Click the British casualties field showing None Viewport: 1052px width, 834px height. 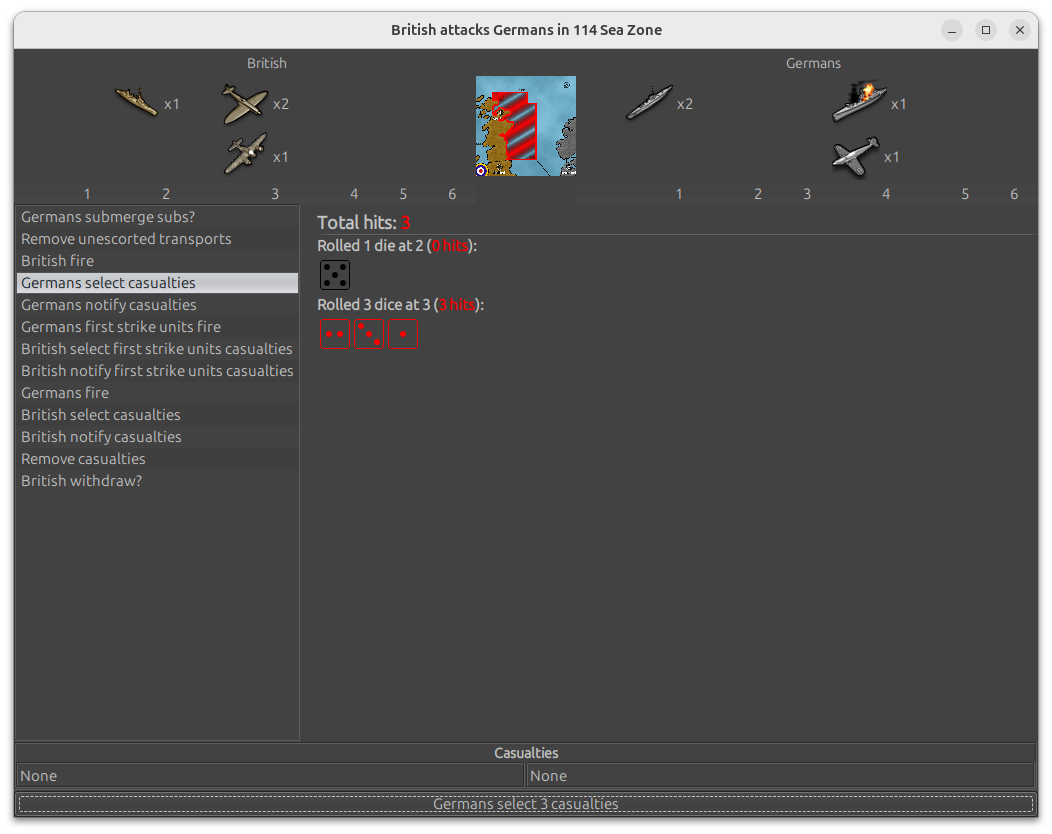(270, 776)
